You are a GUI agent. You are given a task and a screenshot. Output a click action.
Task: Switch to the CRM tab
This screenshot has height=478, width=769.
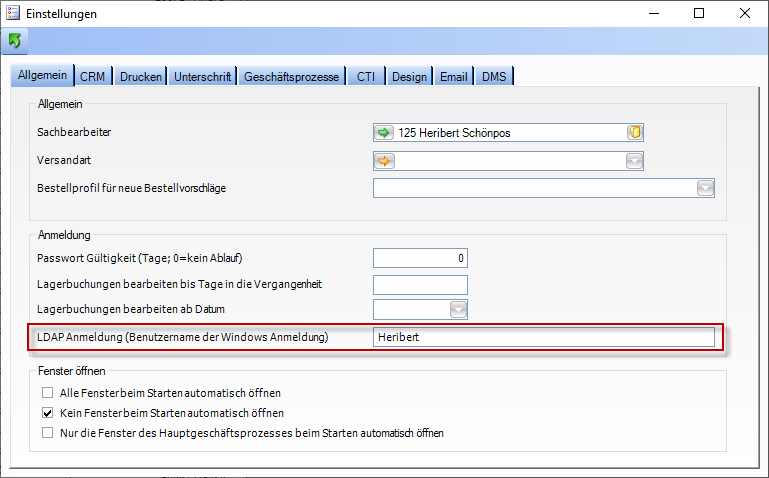coord(93,77)
